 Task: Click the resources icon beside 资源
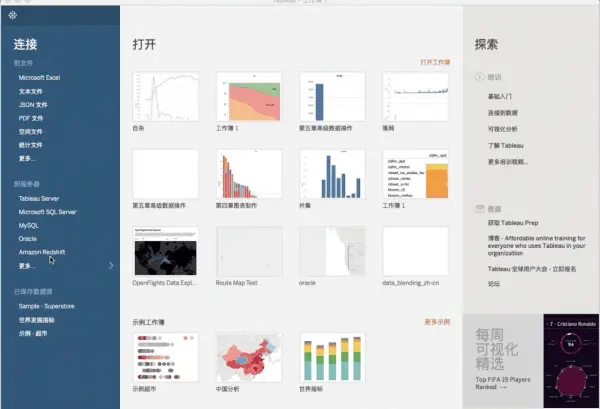point(480,209)
